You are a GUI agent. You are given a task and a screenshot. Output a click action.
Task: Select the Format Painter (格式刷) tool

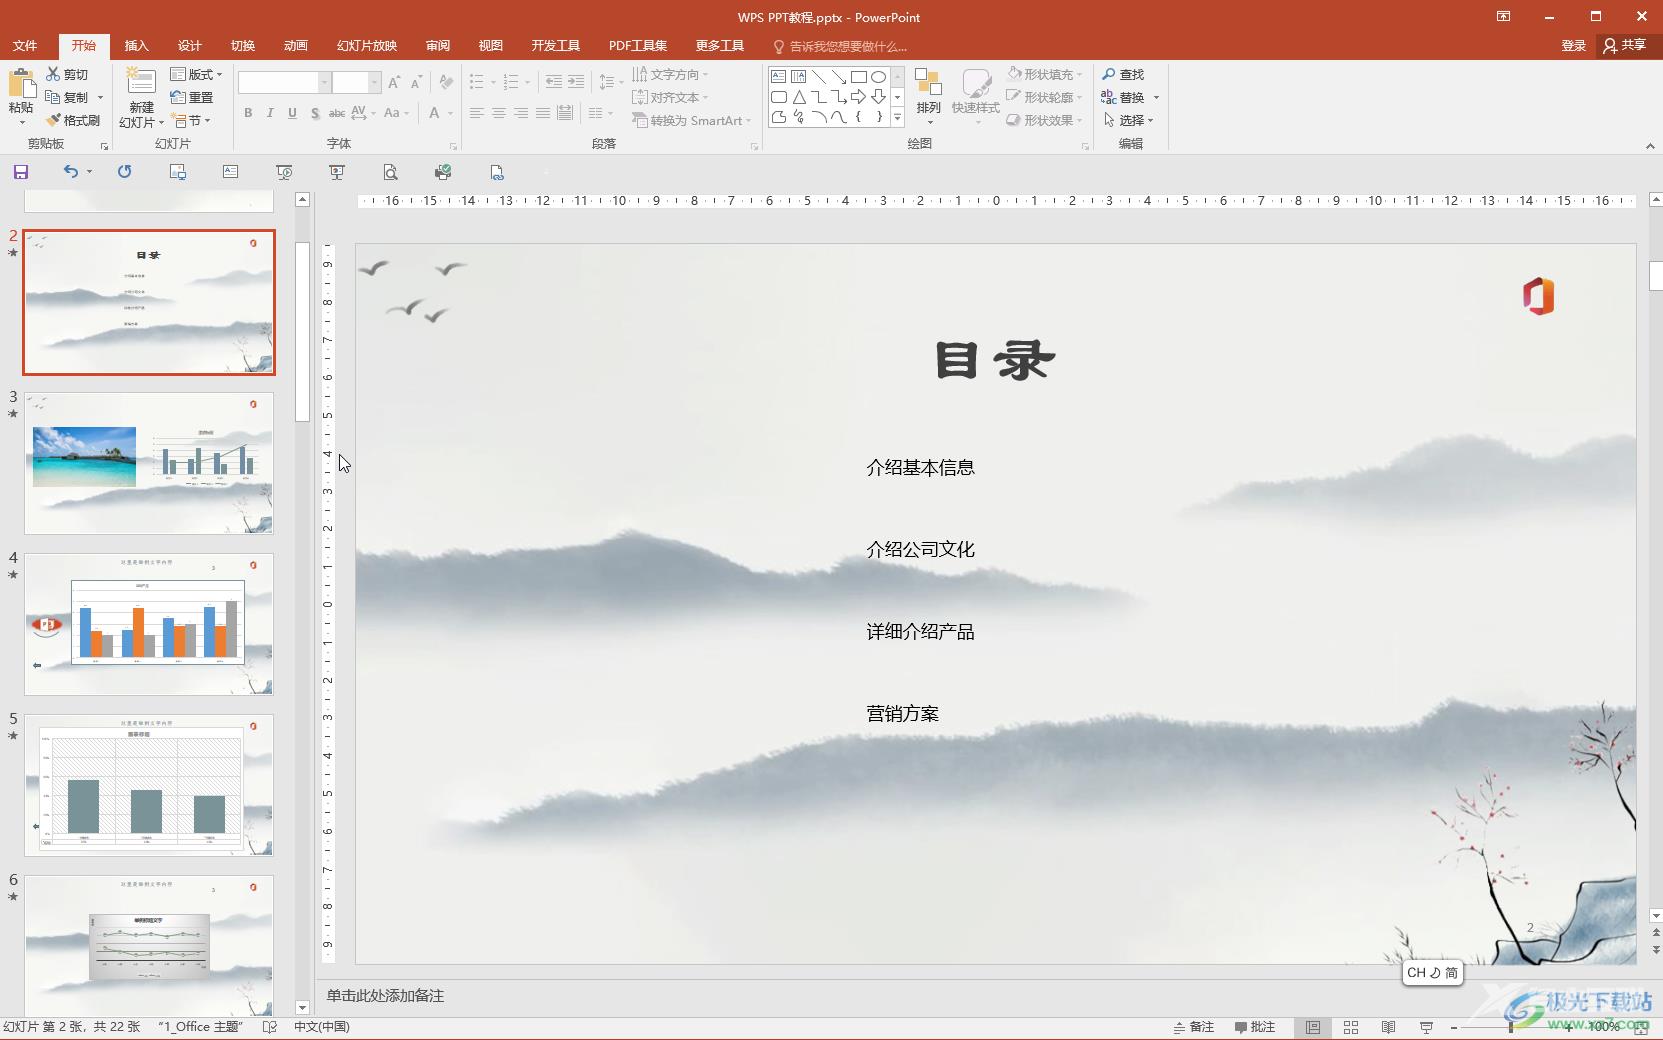(73, 120)
